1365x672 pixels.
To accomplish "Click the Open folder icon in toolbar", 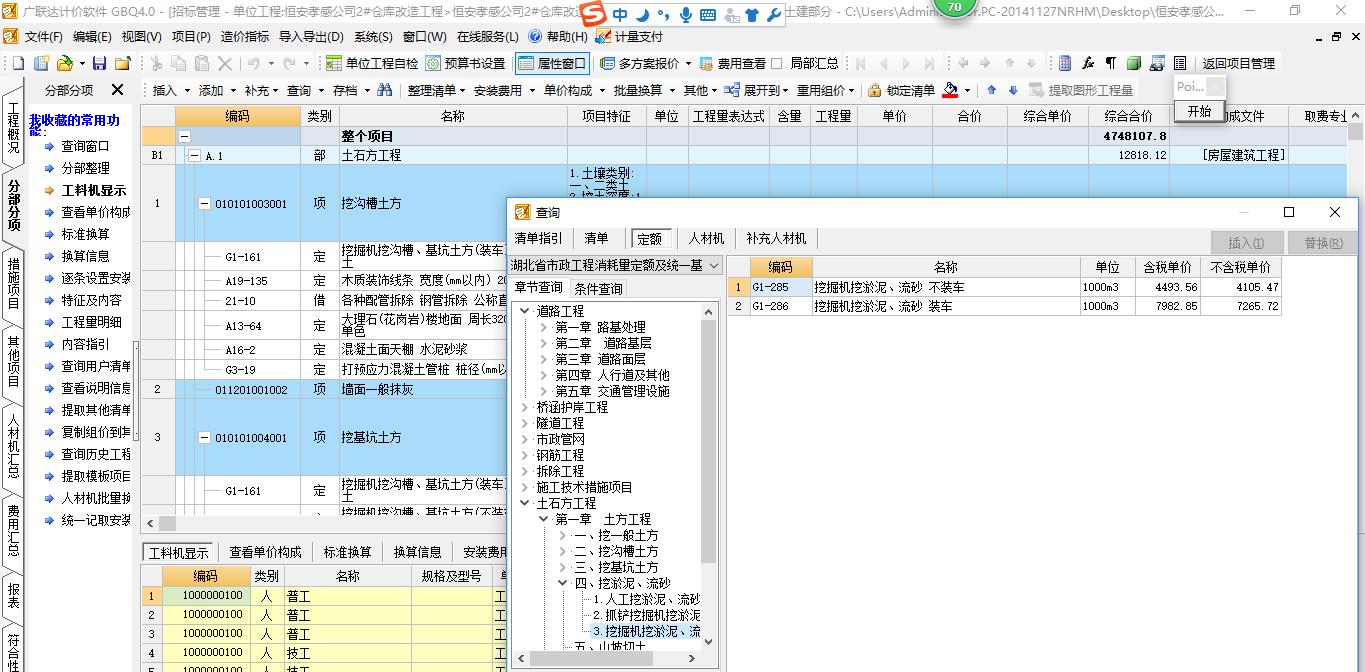I will point(63,63).
